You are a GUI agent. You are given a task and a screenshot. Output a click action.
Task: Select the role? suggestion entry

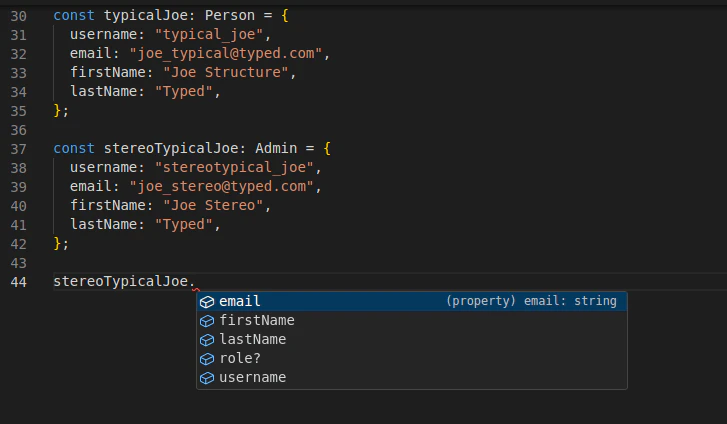(412, 359)
